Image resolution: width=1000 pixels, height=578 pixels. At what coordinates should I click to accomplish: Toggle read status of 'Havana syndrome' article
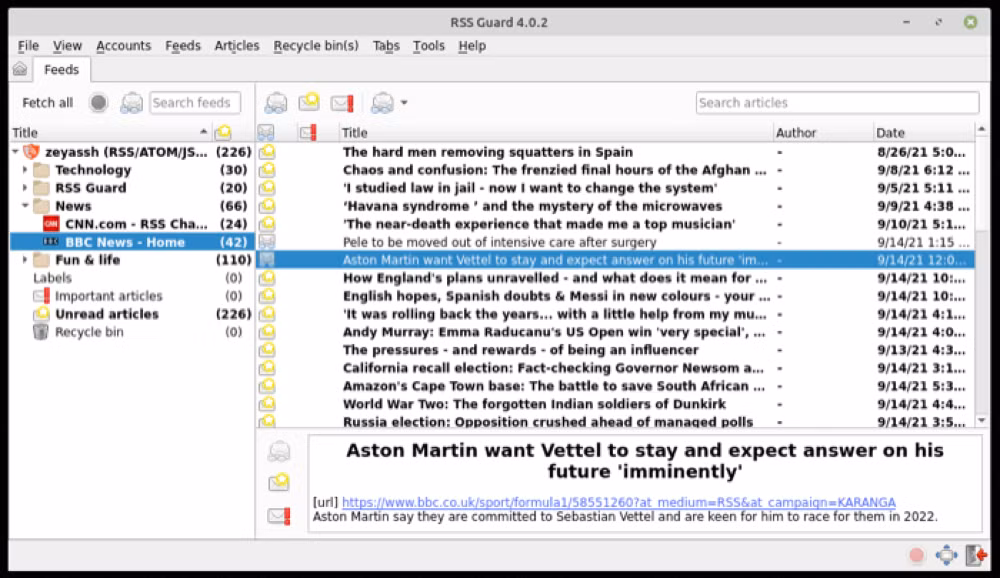(x=267, y=206)
